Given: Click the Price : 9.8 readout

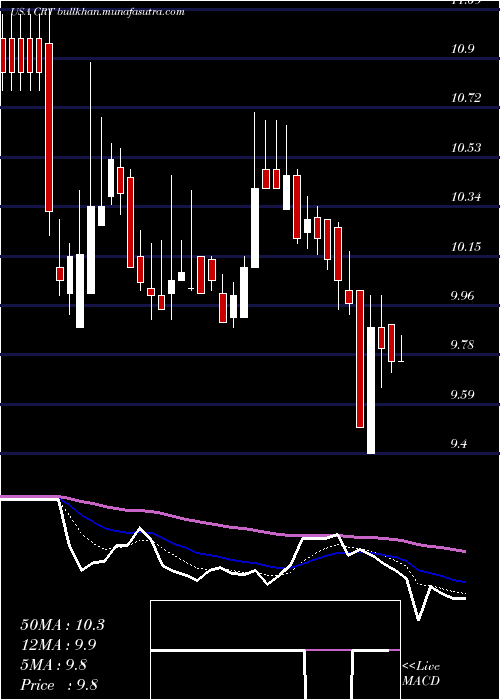Looking at the screenshot, I should [59, 685].
